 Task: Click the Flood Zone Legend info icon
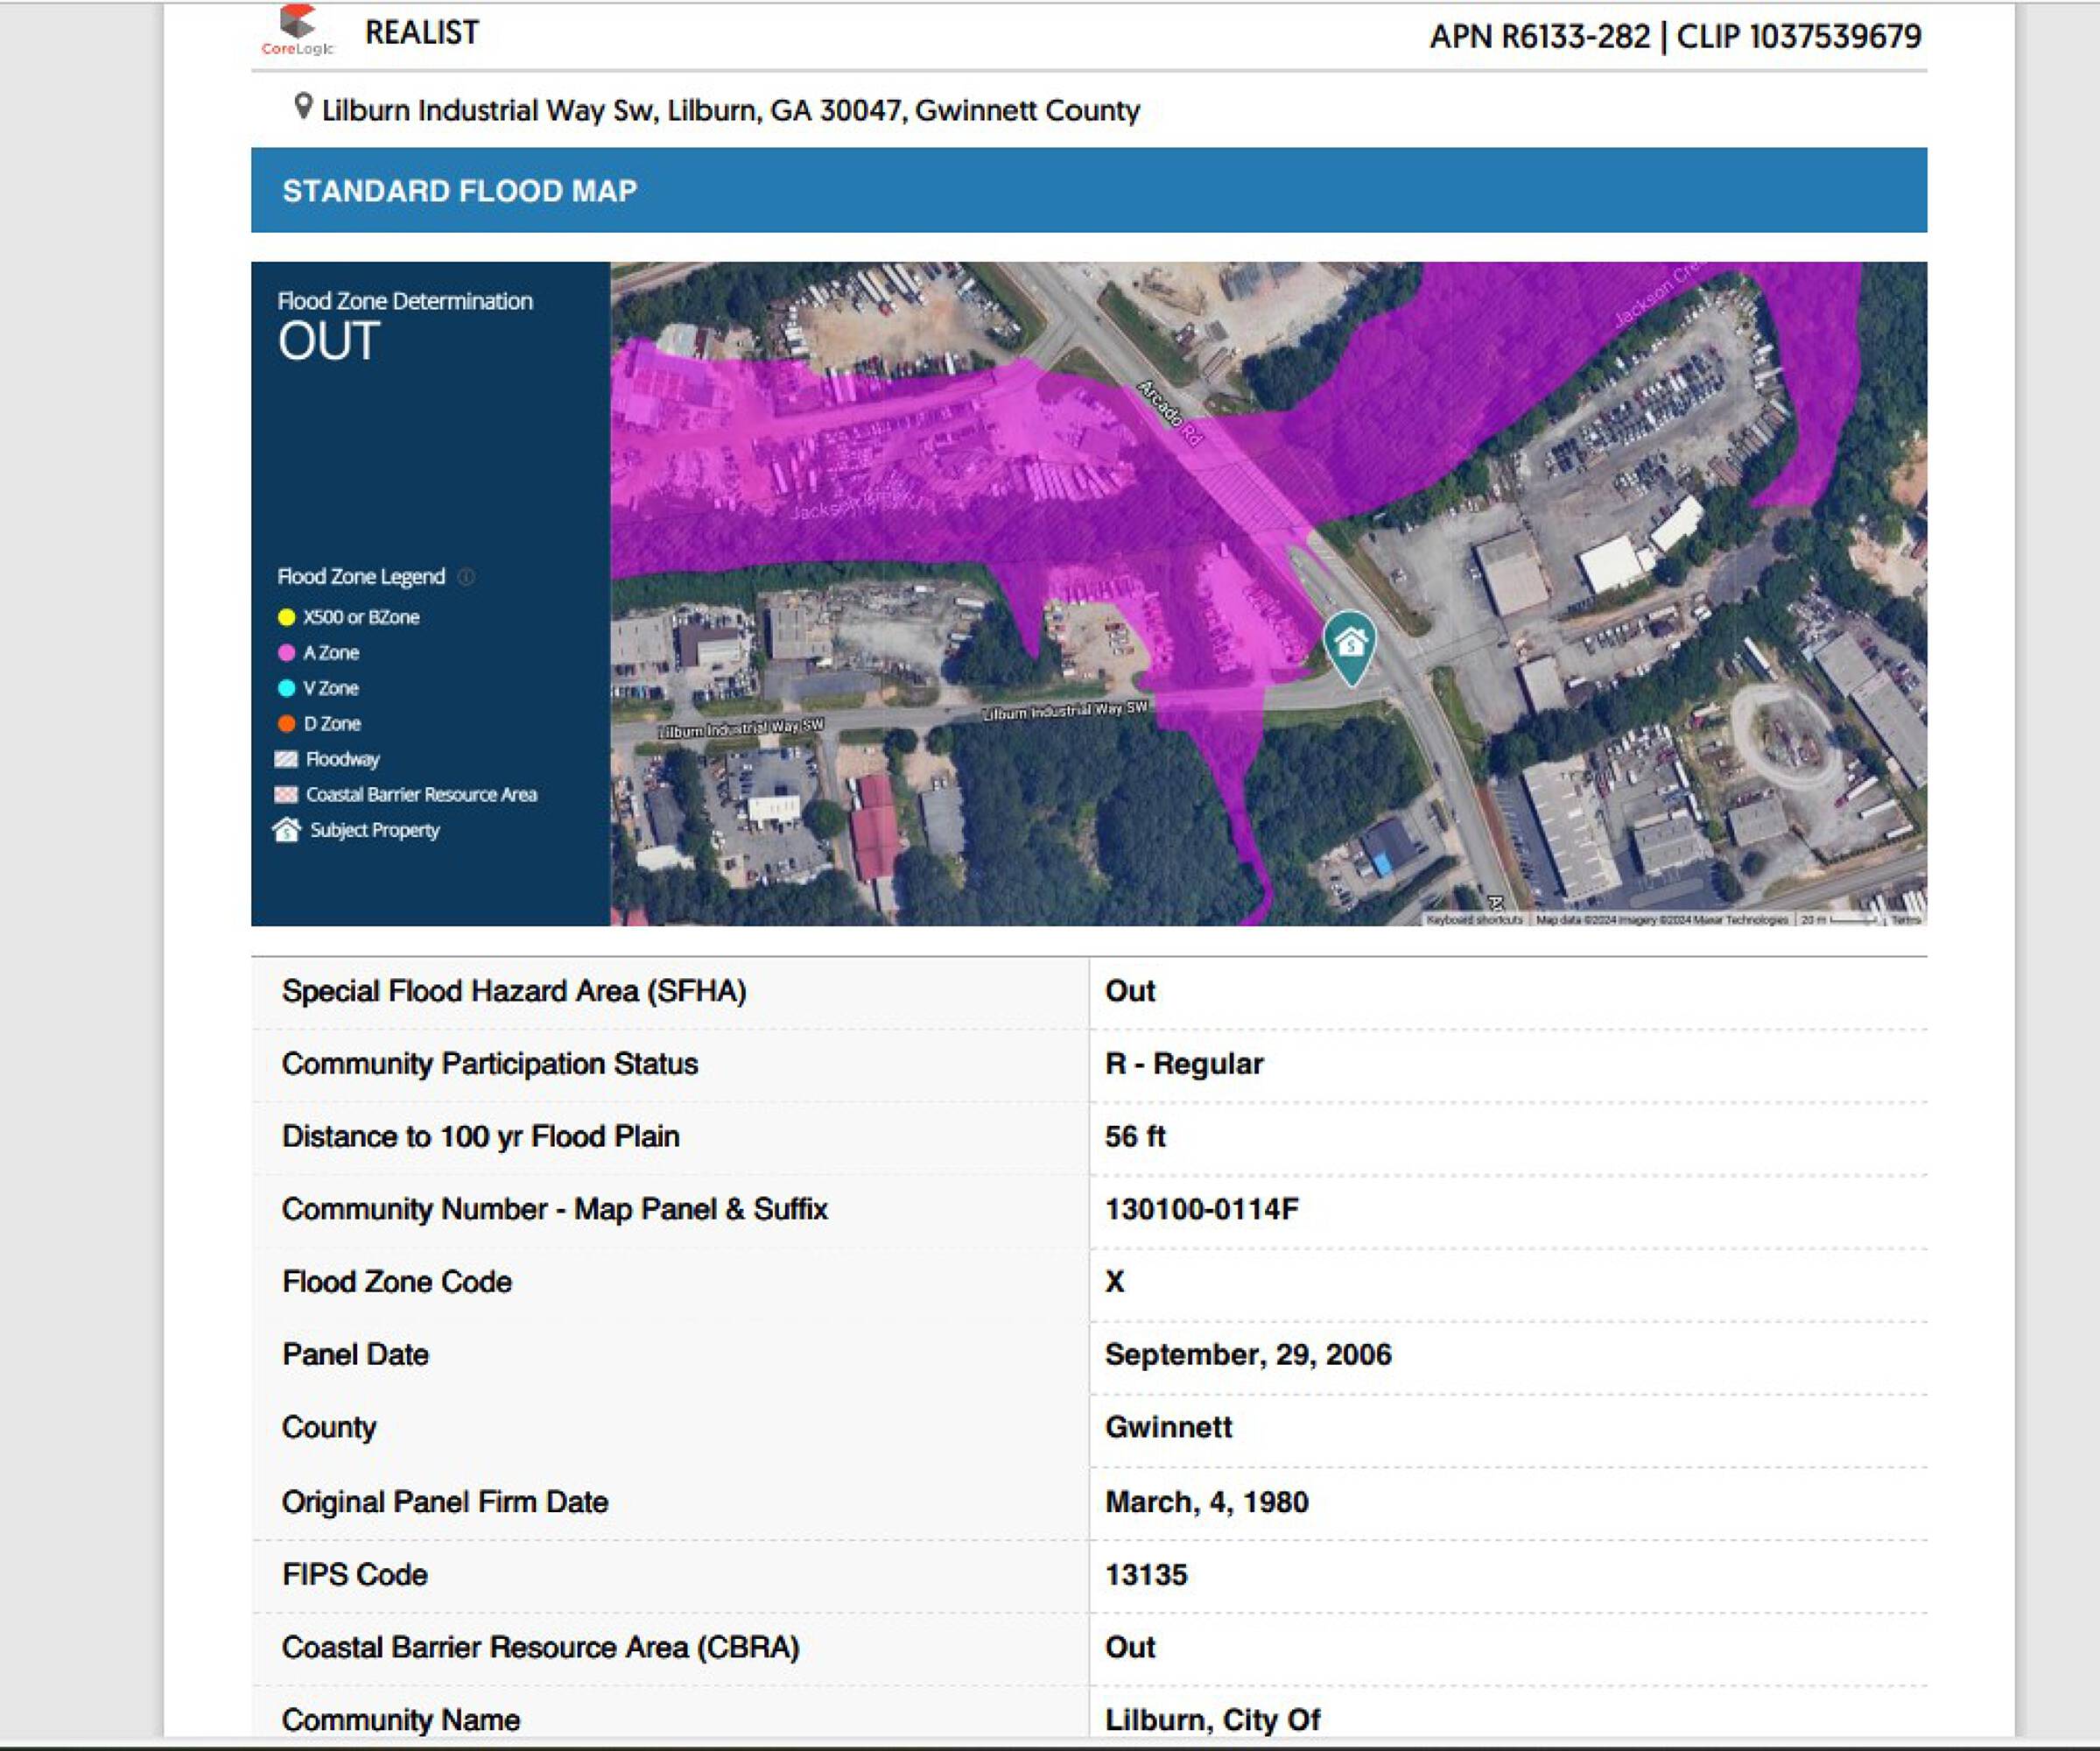pos(466,577)
